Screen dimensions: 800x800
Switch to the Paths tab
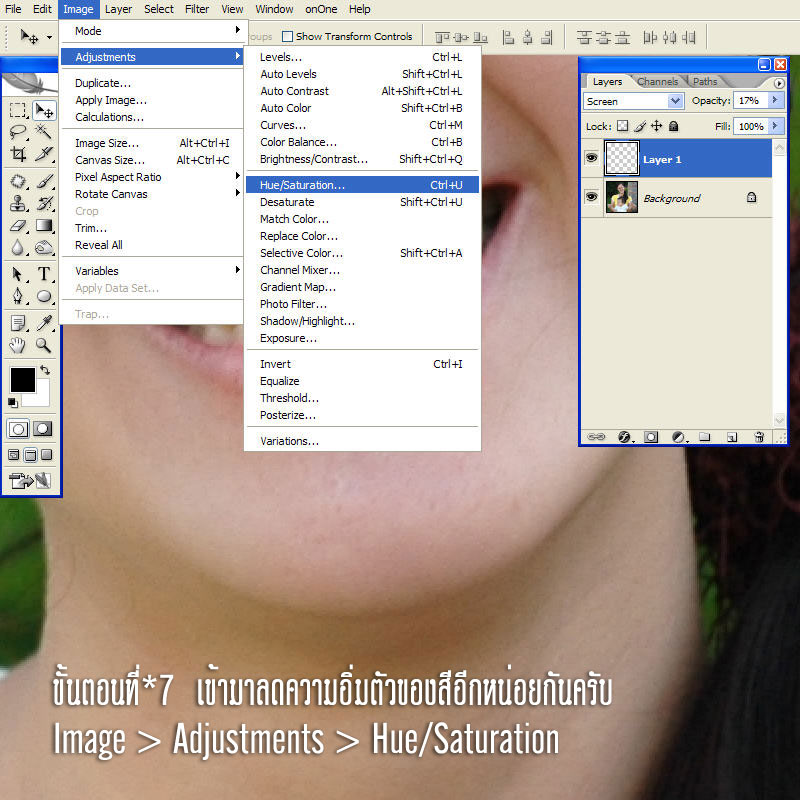point(705,82)
